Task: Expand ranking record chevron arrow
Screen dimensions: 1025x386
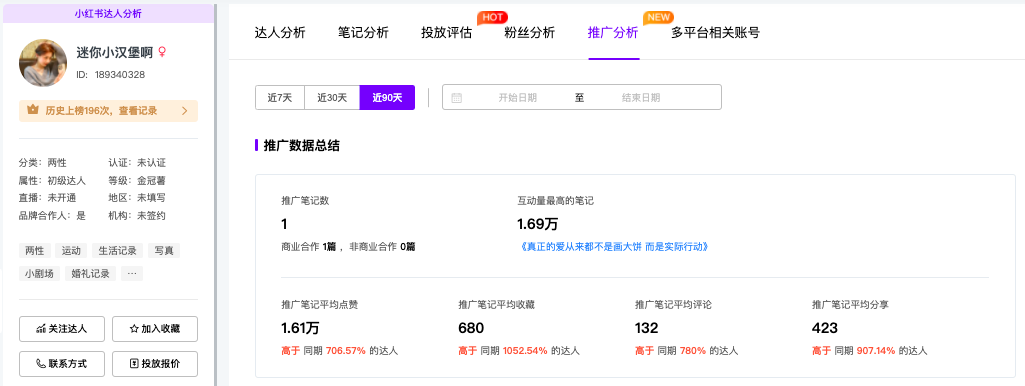Action: pos(184,111)
